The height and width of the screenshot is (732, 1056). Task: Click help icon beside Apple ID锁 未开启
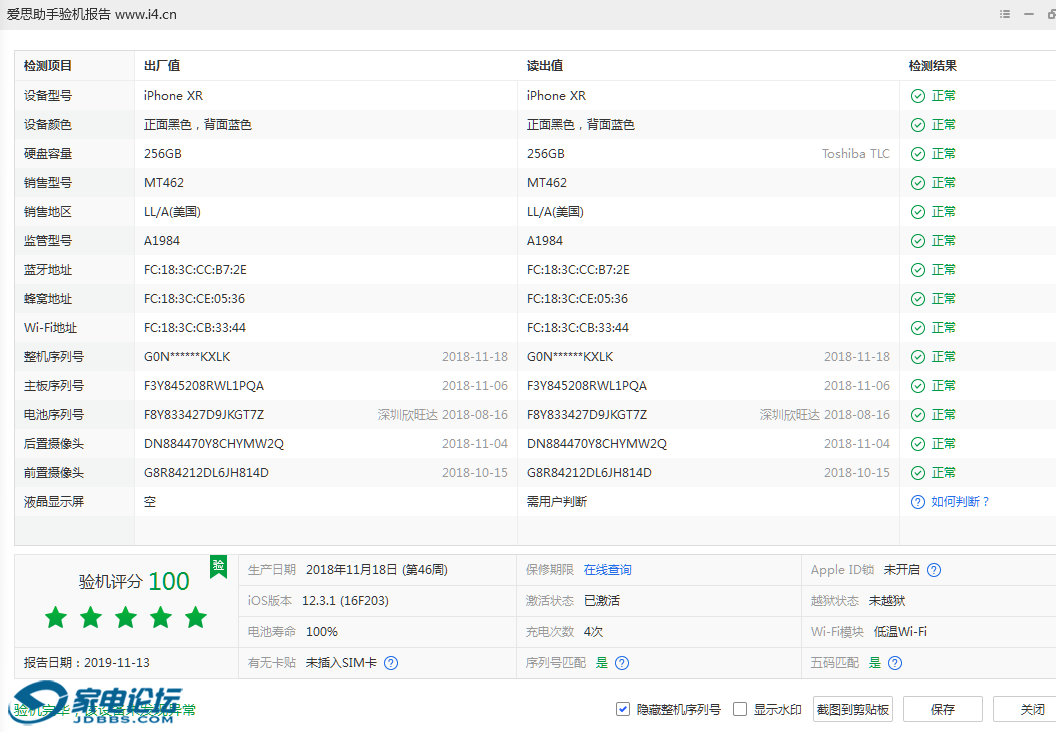pos(933,570)
